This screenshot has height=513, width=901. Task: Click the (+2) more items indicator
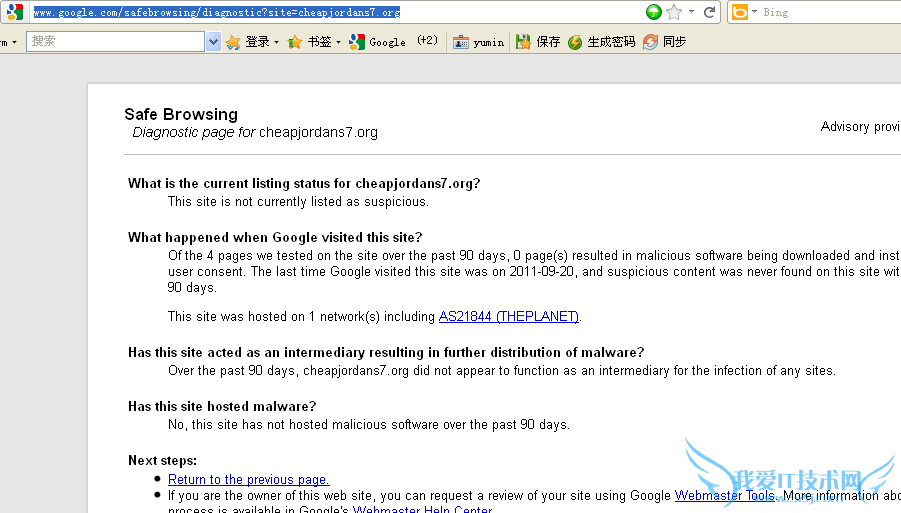tap(427, 40)
